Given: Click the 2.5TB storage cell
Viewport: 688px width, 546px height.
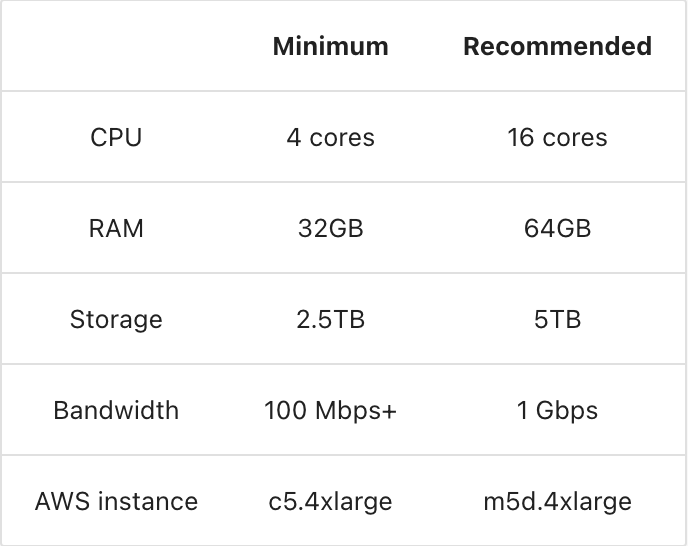Looking at the screenshot, I should point(330,320).
